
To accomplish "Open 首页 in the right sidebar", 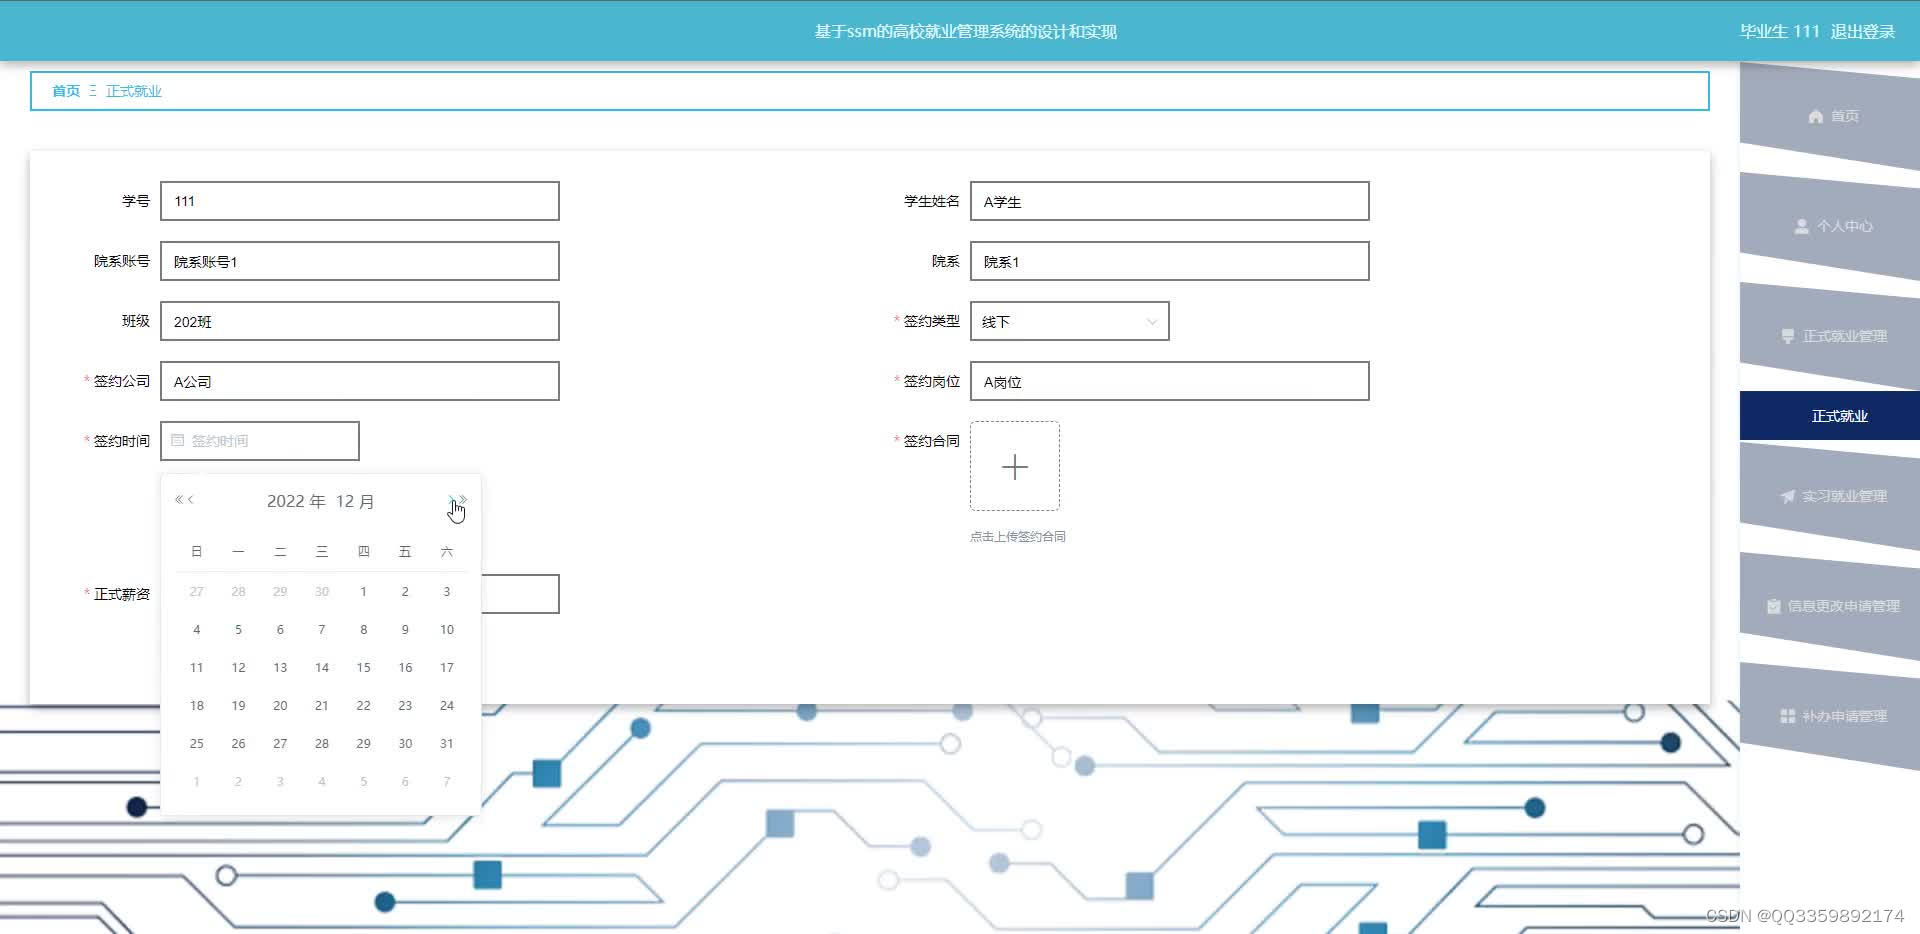I will (x=1830, y=116).
